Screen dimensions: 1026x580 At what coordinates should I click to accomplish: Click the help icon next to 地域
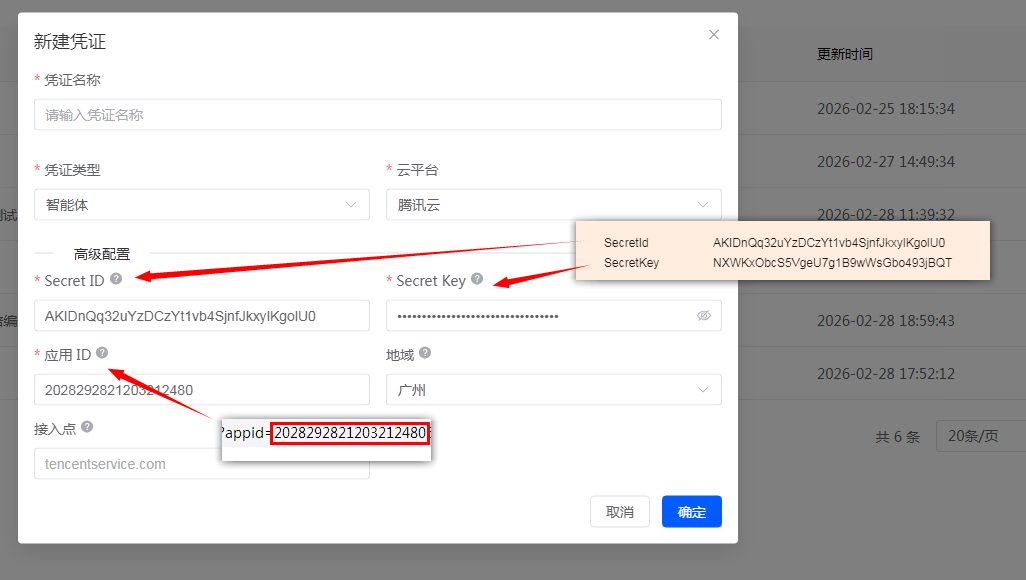pyautogui.click(x=425, y=353)
